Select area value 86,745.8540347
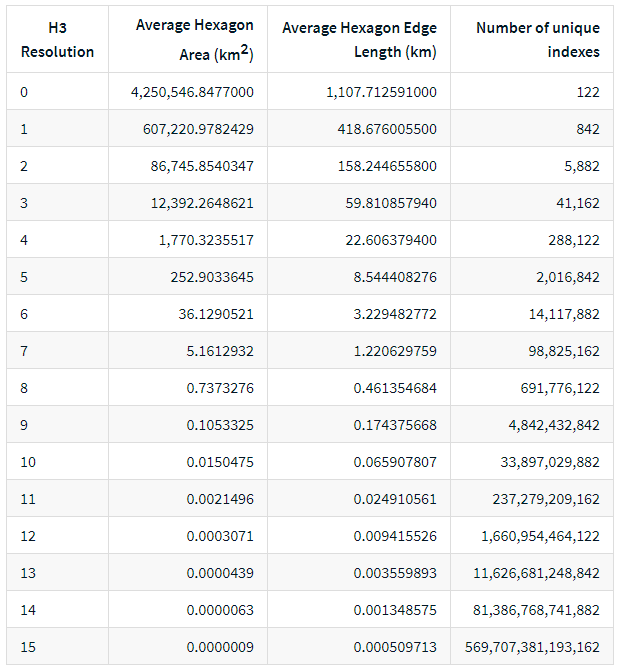619x668 pixels. [202, 166]
